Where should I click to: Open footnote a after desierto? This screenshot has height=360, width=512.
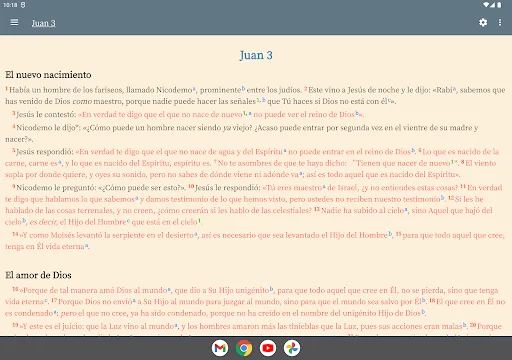(x=196, y=234)
